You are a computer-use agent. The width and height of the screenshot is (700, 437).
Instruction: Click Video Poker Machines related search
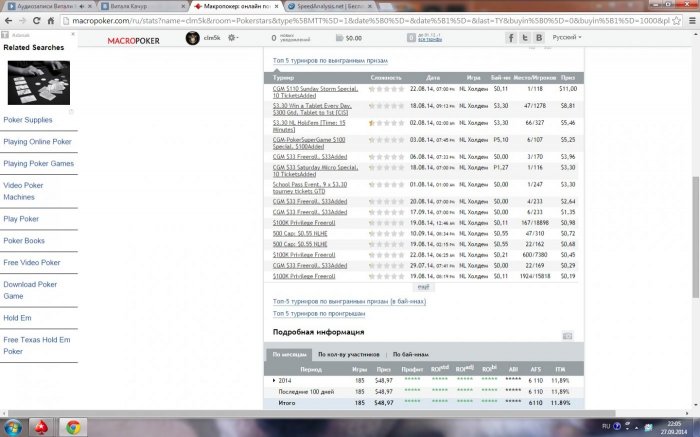pyautogui.click(x=23, y=191)
